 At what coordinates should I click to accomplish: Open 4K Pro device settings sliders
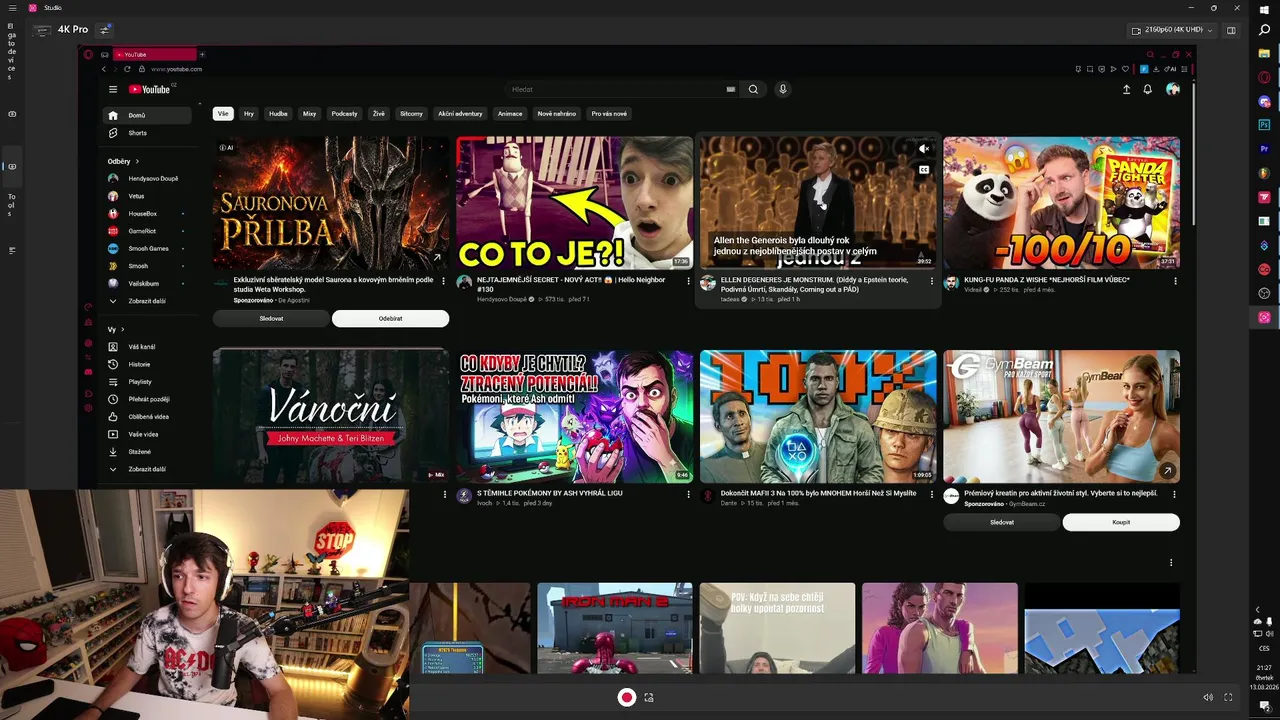(105, 30)
